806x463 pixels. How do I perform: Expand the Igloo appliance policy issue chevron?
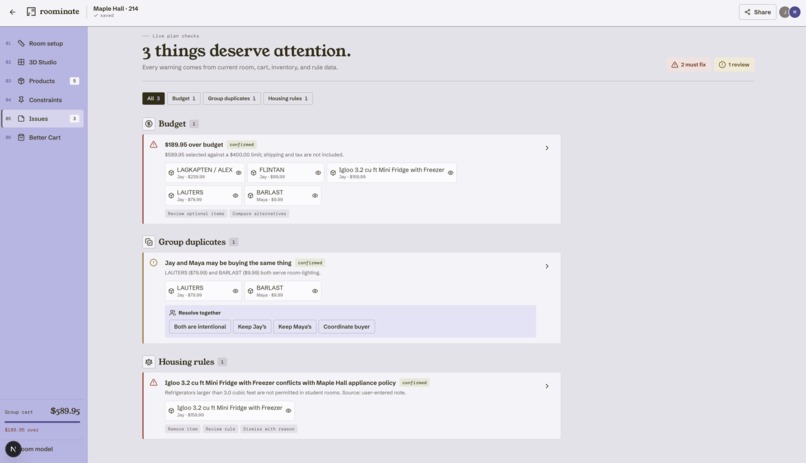pos(547,386)
